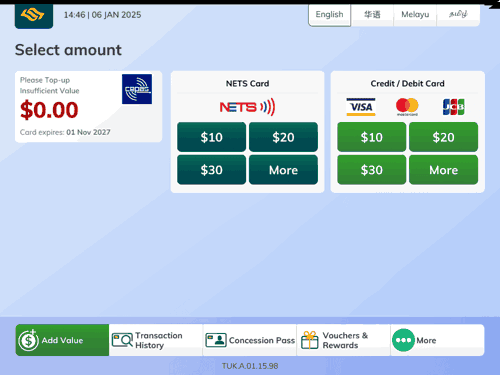Open the bottom bar More label
The height and width of the screenshot is (375, 500).
click(426, 340)
